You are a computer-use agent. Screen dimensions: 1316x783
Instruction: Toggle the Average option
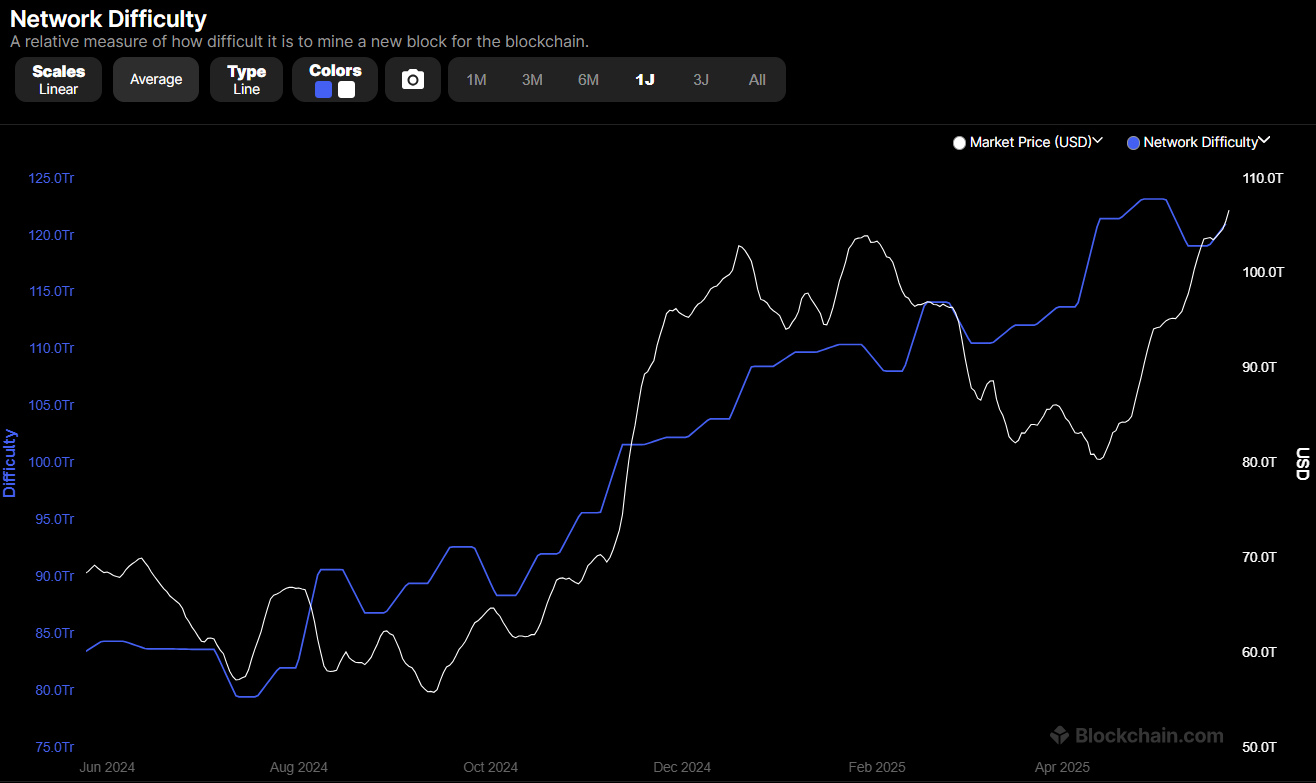pos(156,80)
